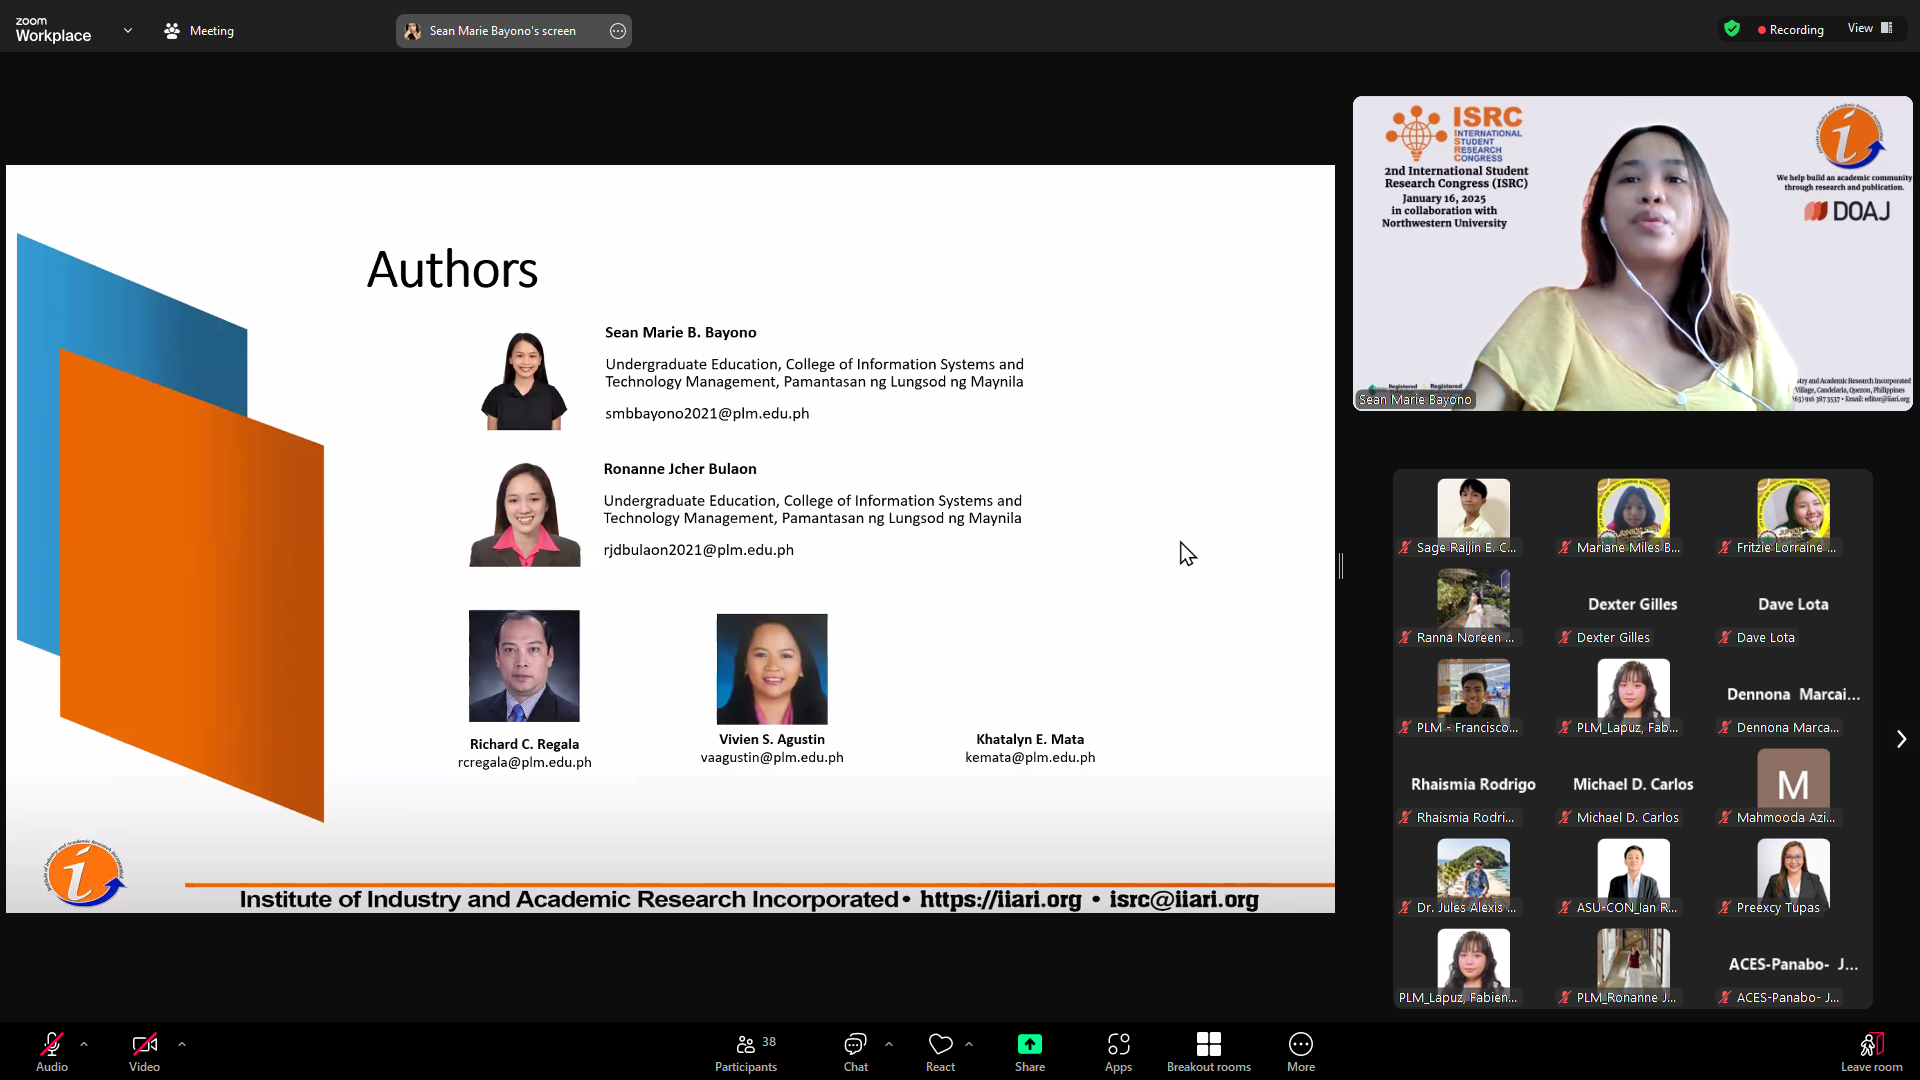Click the Recording indicator

point(1790,30)
